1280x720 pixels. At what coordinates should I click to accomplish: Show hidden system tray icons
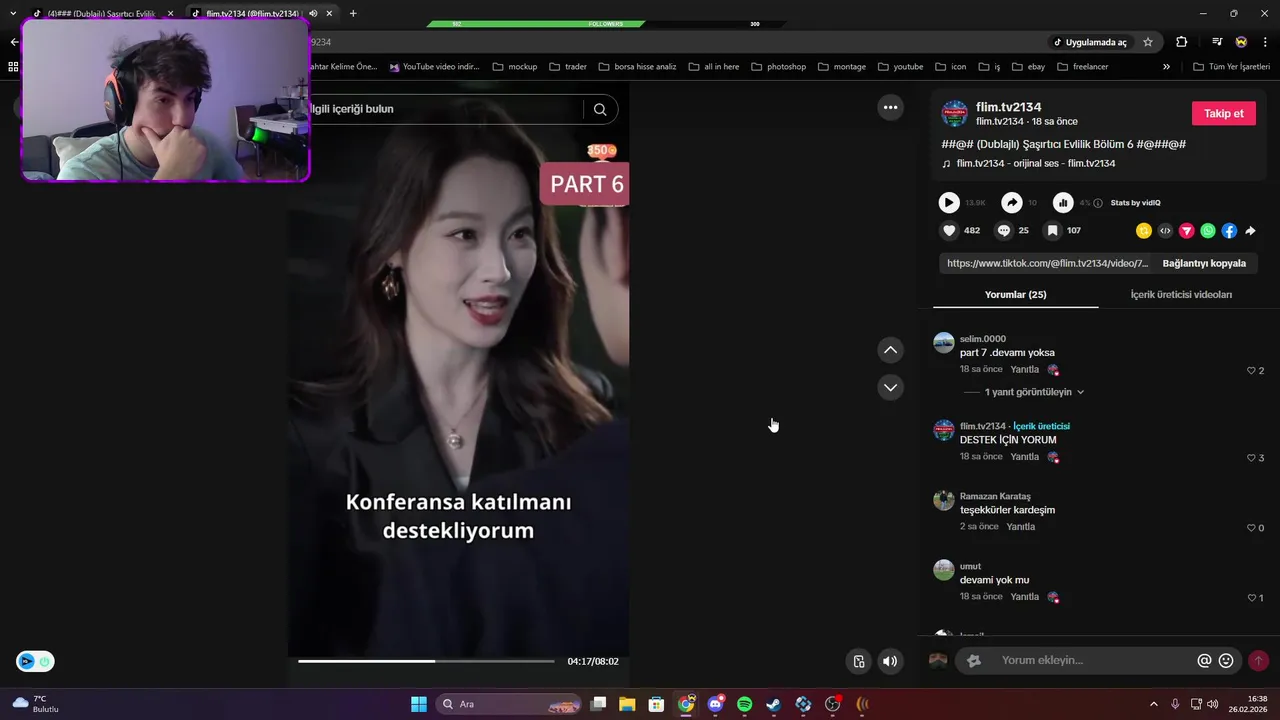pyautogui.click(x=1154, y=704)
